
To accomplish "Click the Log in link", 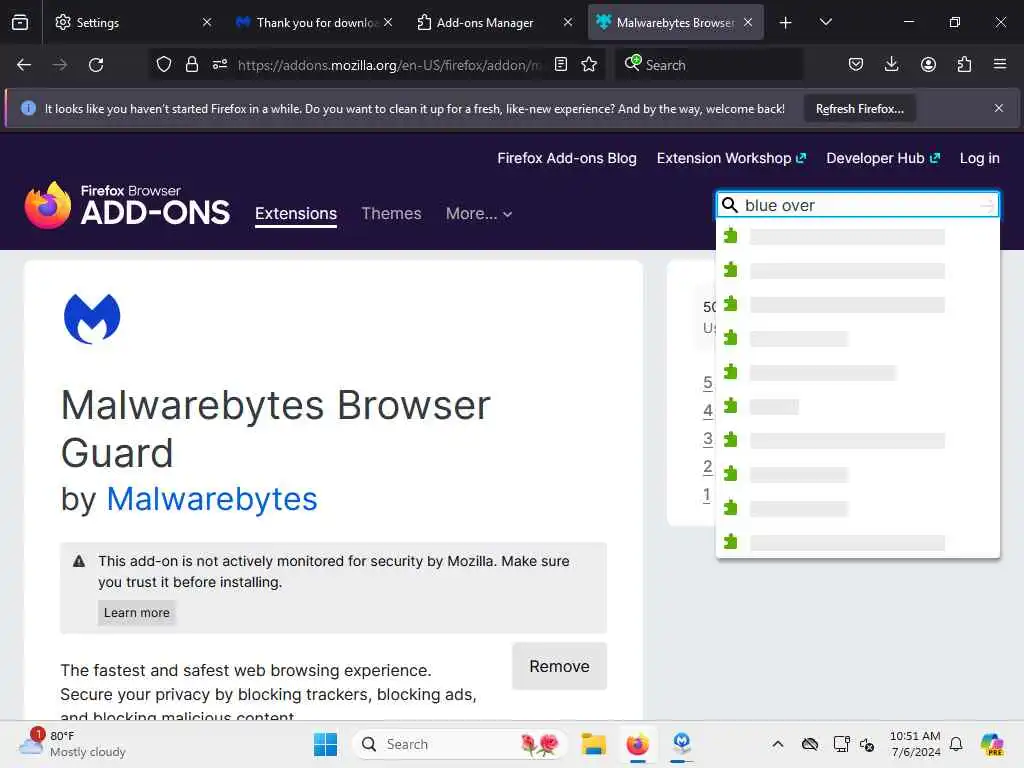I will 979,158.
